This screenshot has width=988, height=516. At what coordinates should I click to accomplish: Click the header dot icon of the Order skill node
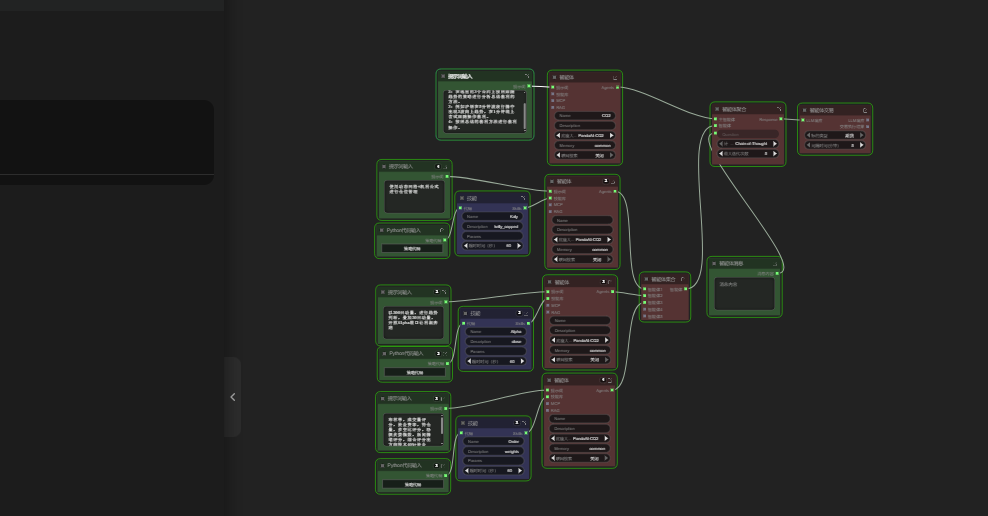(462, 423)
